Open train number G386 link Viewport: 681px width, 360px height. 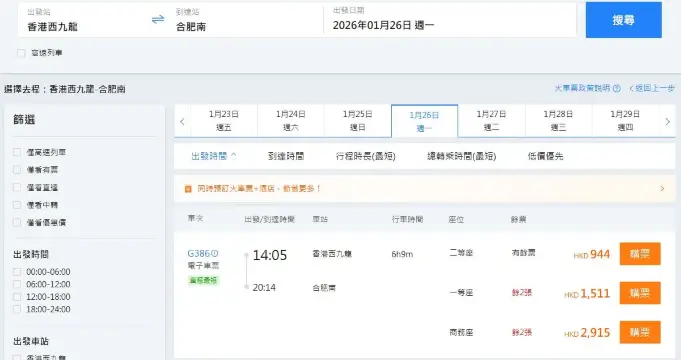[x=198, y=253]
